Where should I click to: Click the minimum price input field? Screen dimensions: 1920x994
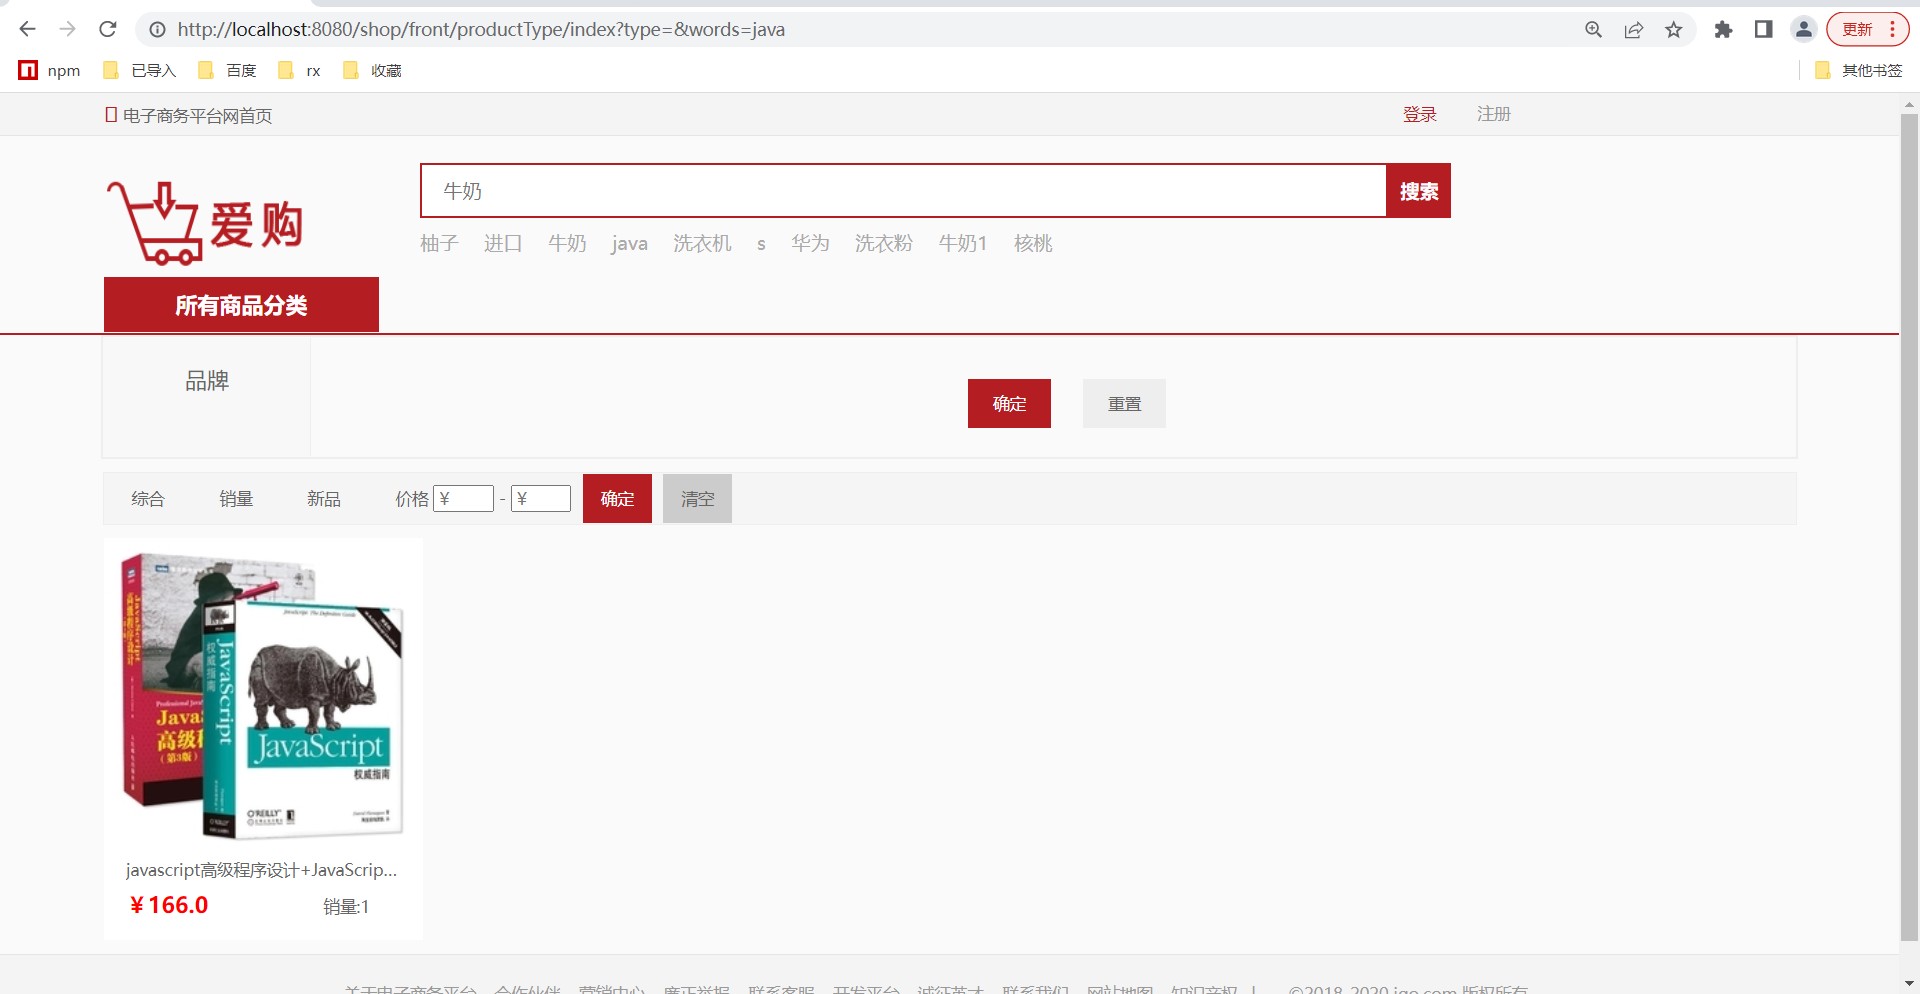coord(463,498)
